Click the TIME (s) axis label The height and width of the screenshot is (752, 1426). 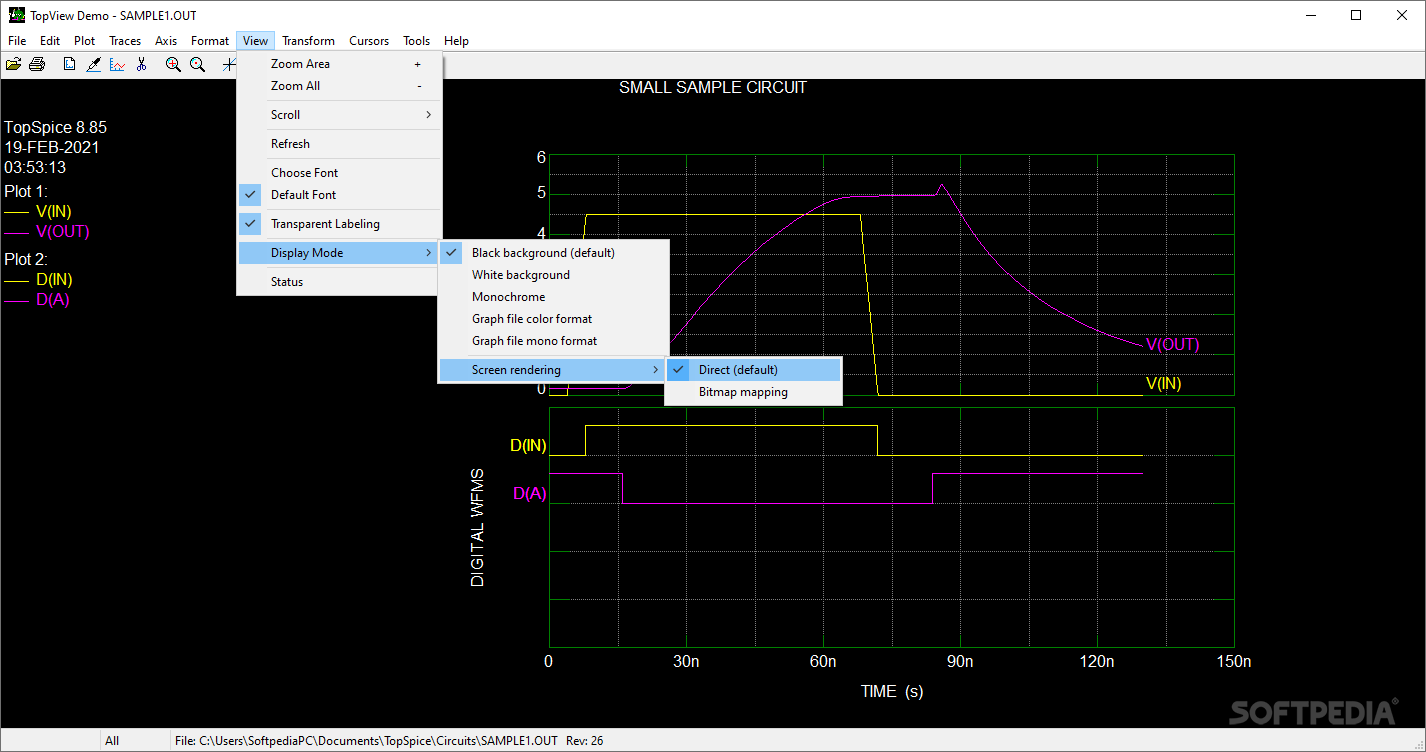coord(892,691)
